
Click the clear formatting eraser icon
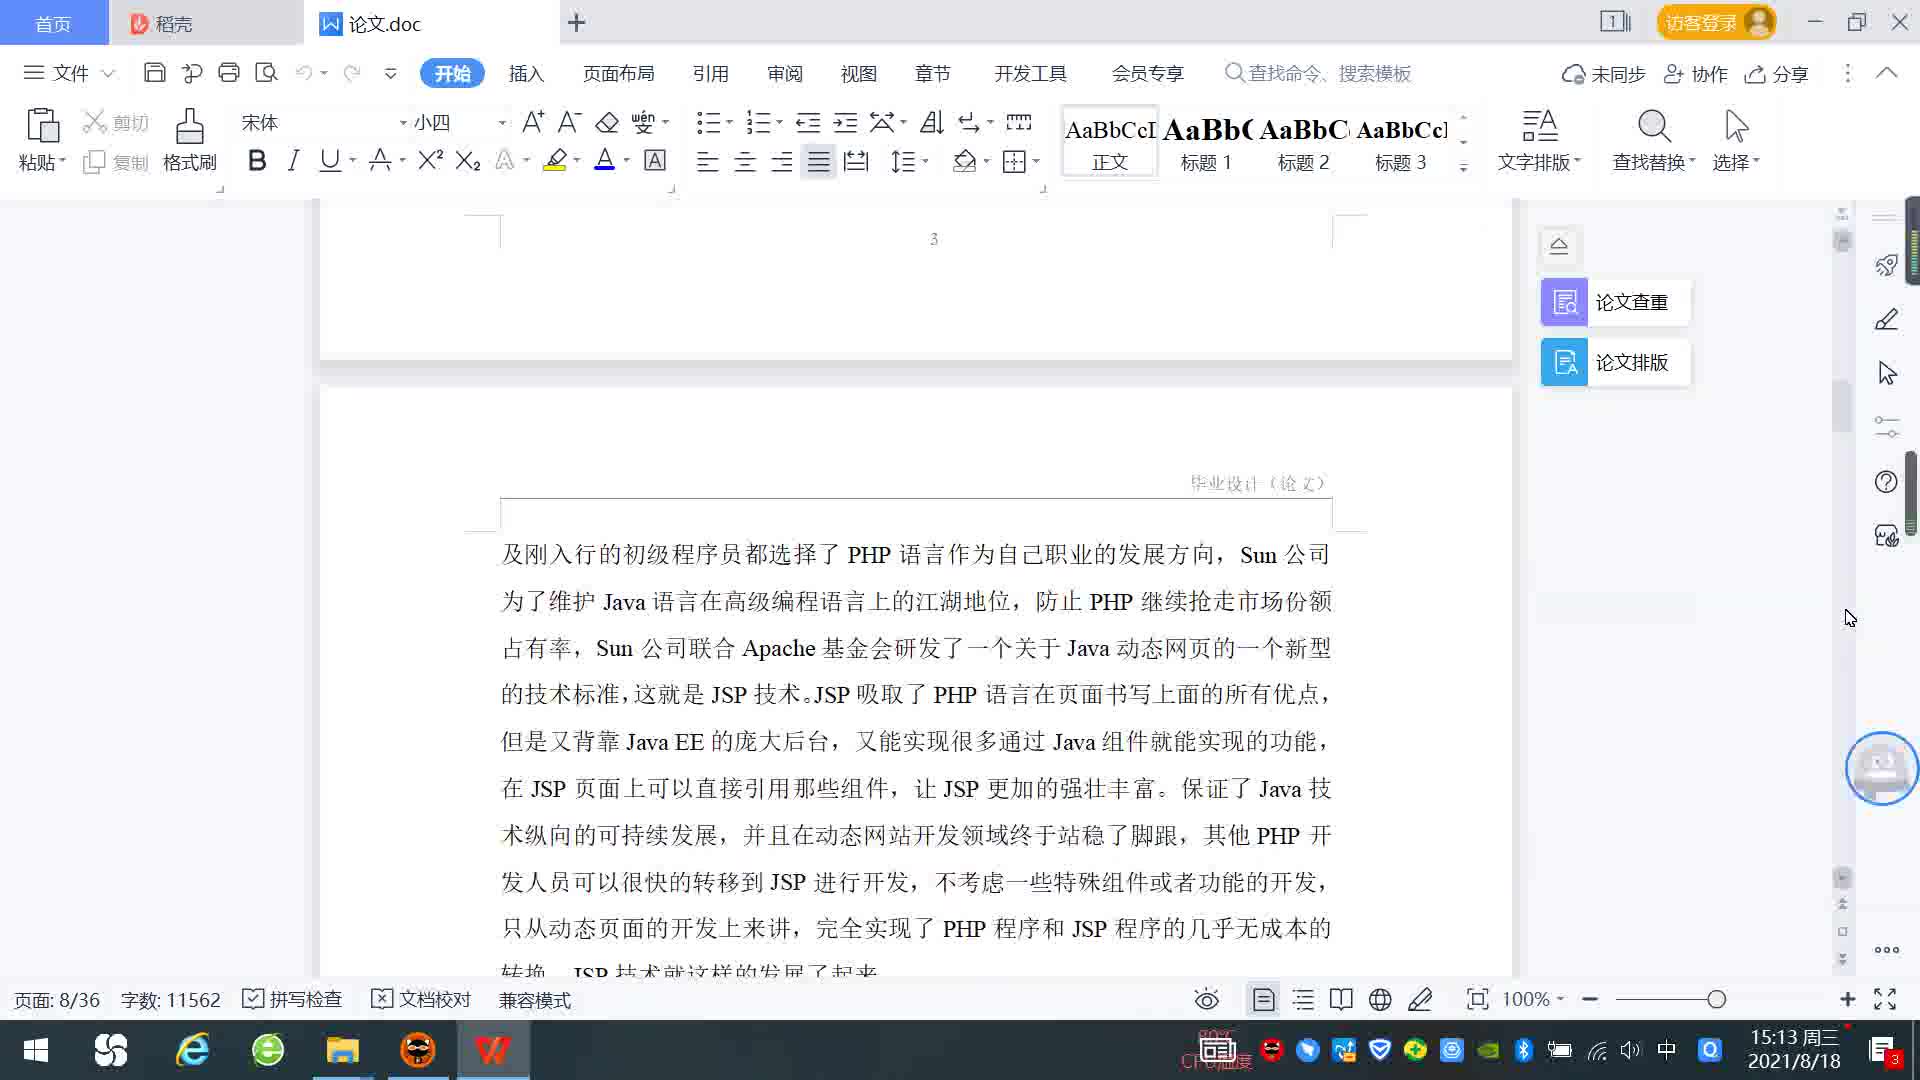[x=607, y=123]
